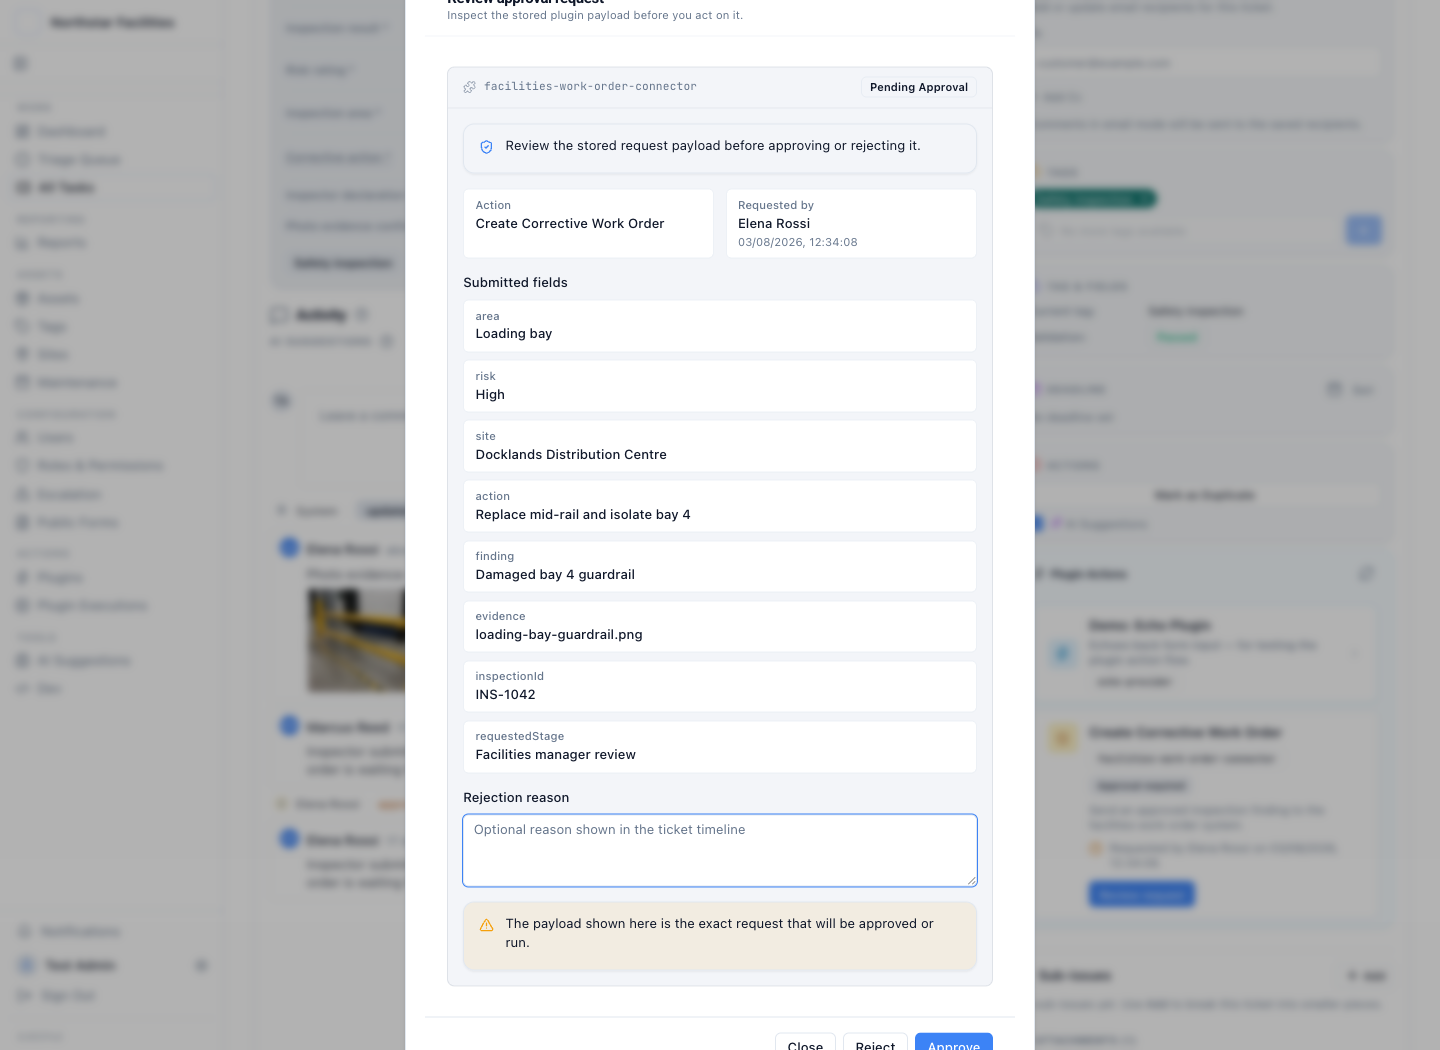Viewport: 1440px width, 1050px height.
Task: Click the blurred guardrail photo thumbnail behind the dialog
Action: pyautogui.click(x=356, y=640)
